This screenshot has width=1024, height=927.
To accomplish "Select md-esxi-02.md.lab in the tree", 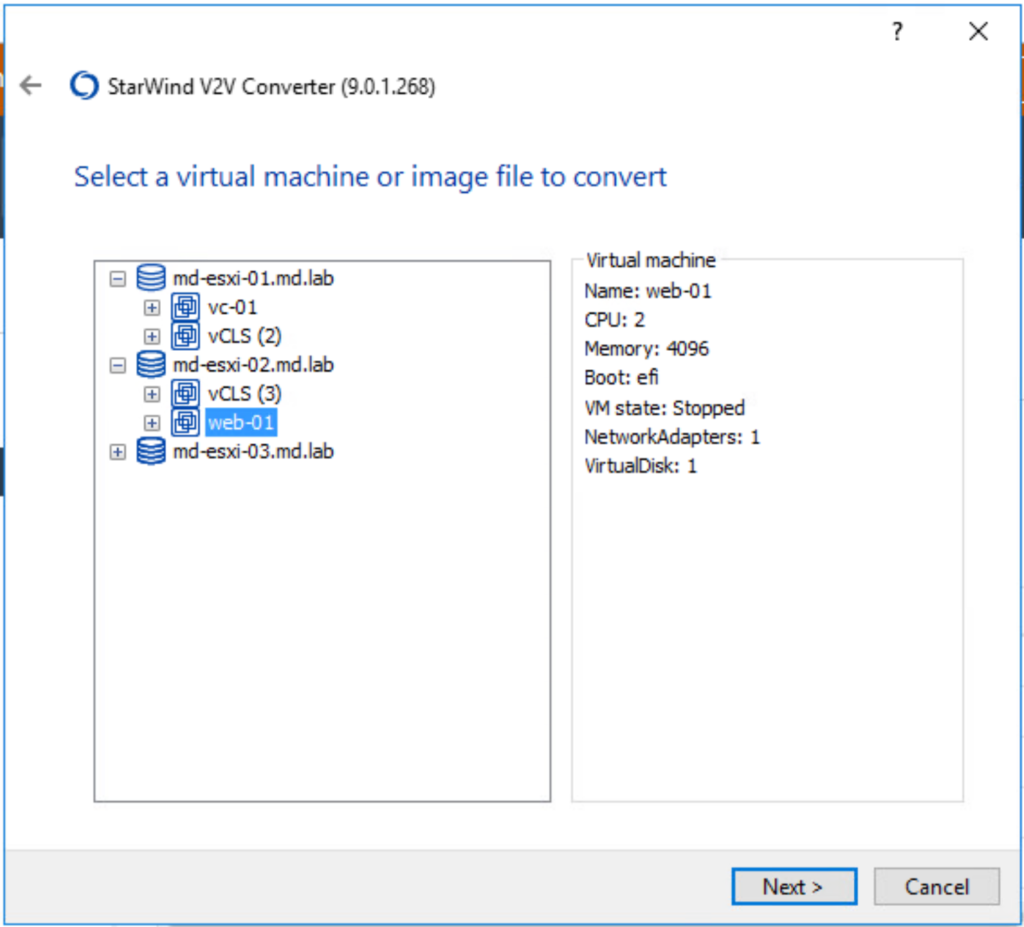I will click(x=253, y=365).
